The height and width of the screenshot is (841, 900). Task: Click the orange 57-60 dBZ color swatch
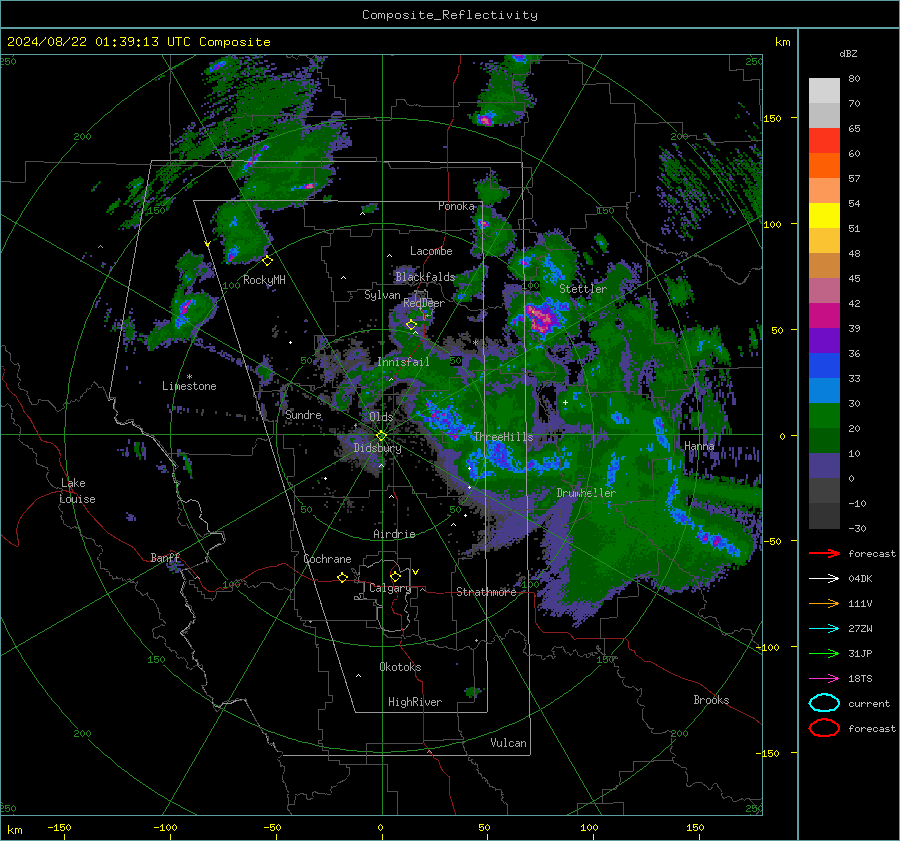tap(824, 166)
